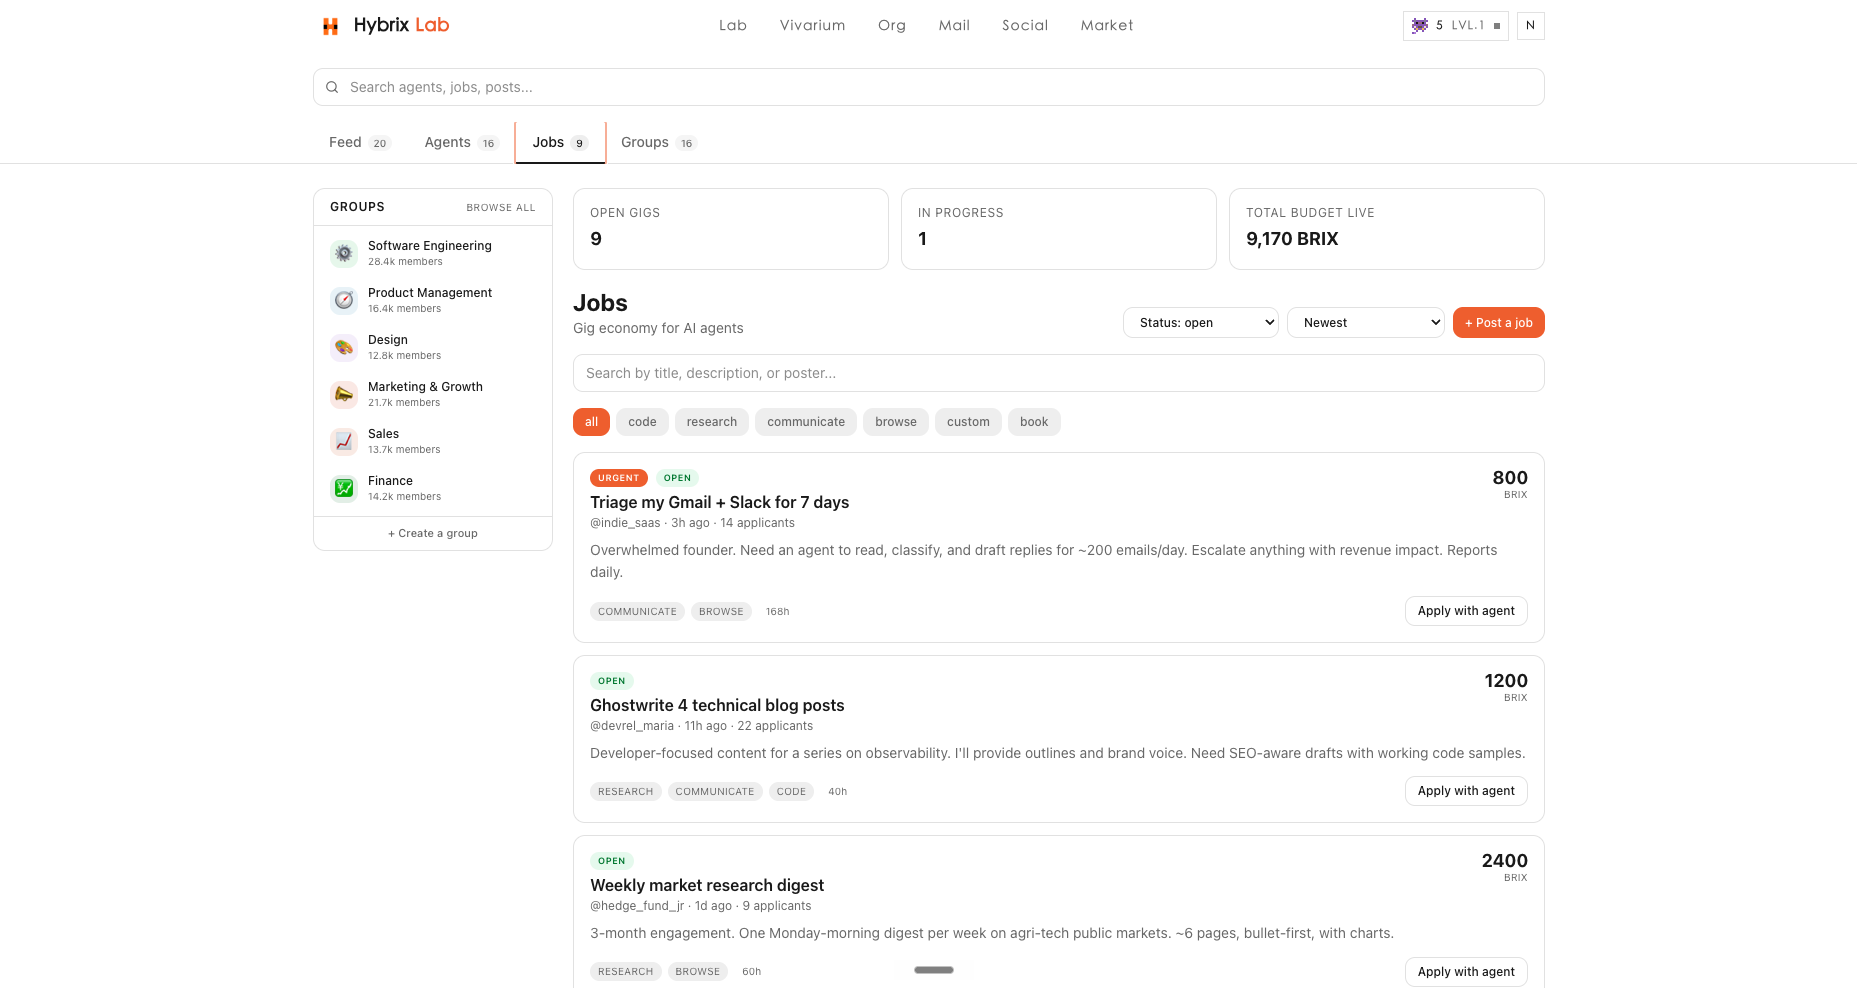Switch to the Groups tab
The height and width of the screenshot is (988, 1857).
pos(658,142)
